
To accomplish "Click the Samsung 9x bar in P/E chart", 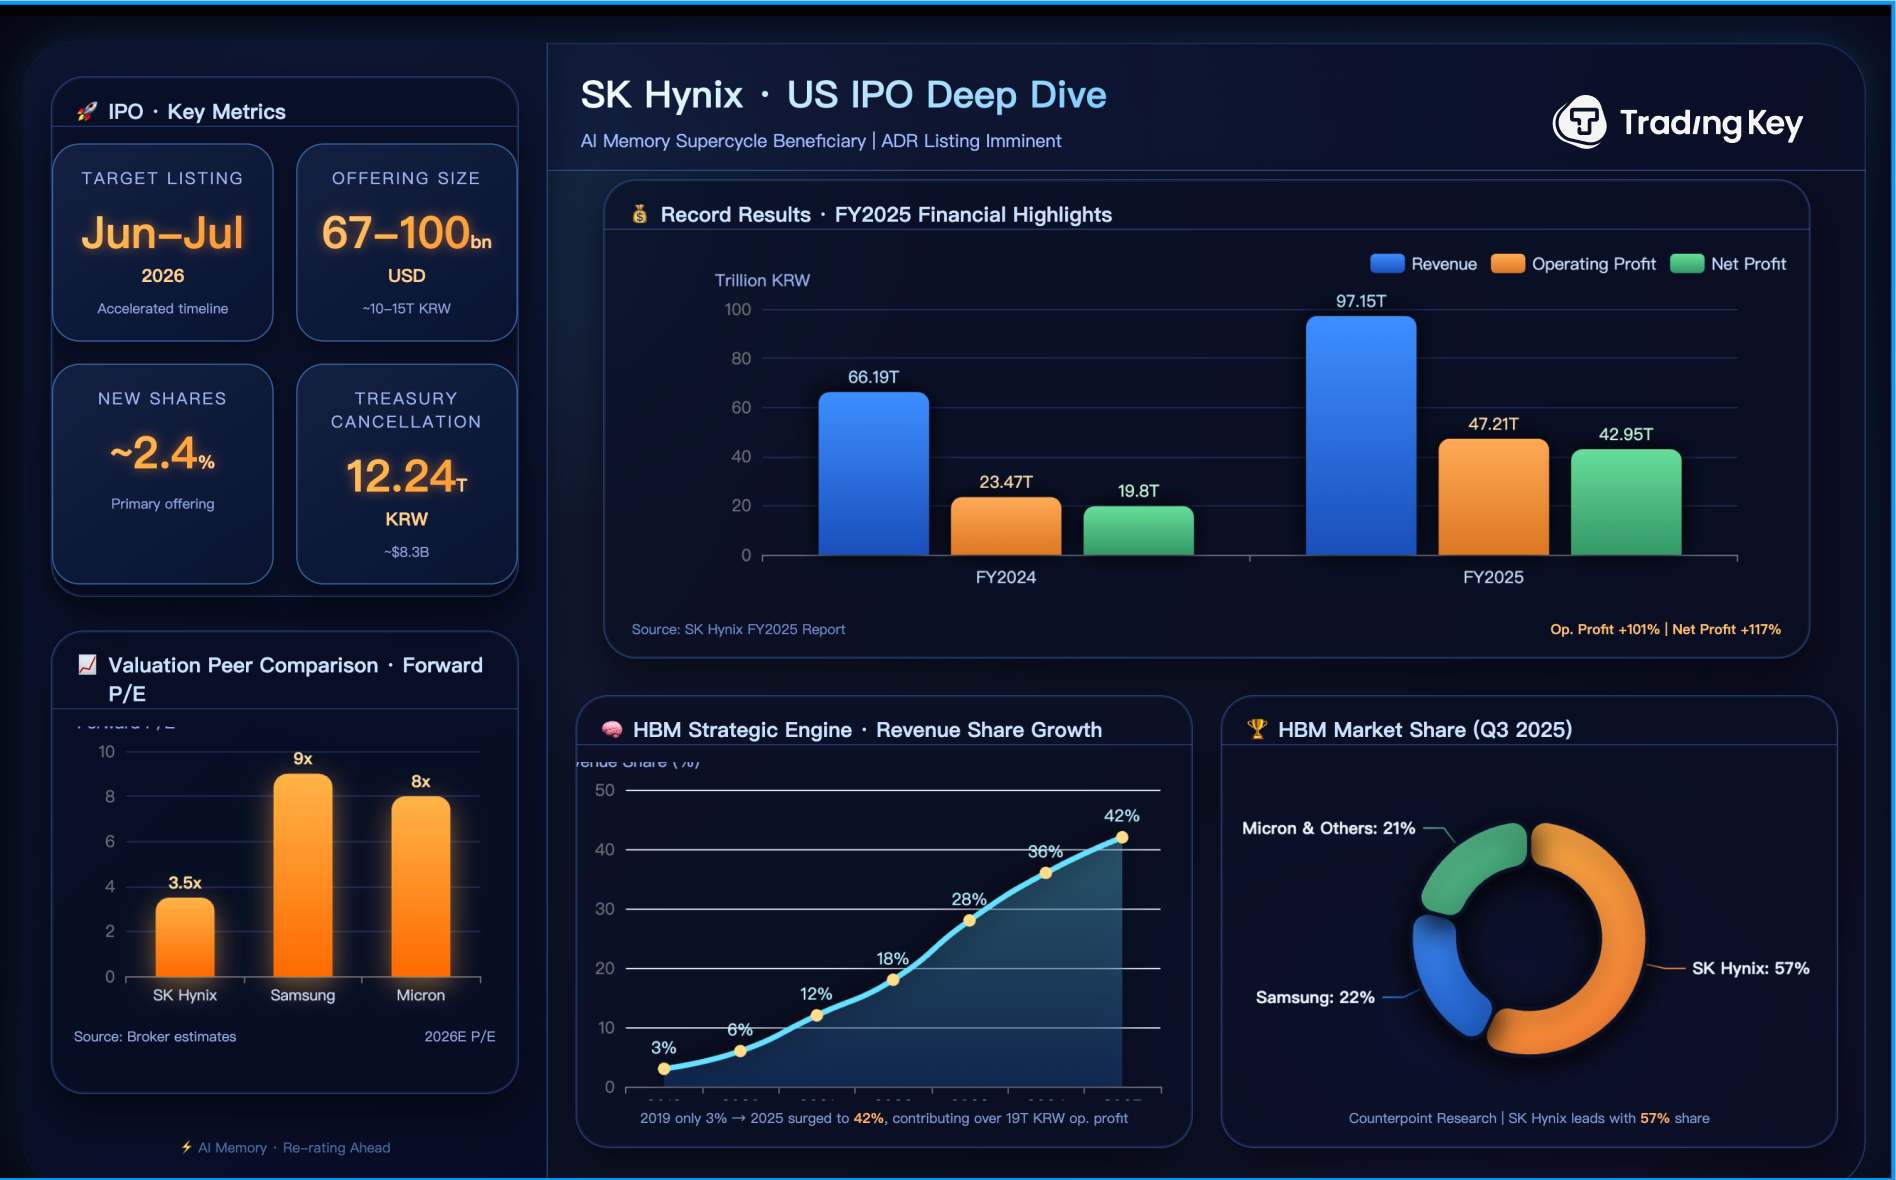I will click(x=303, y=876).
